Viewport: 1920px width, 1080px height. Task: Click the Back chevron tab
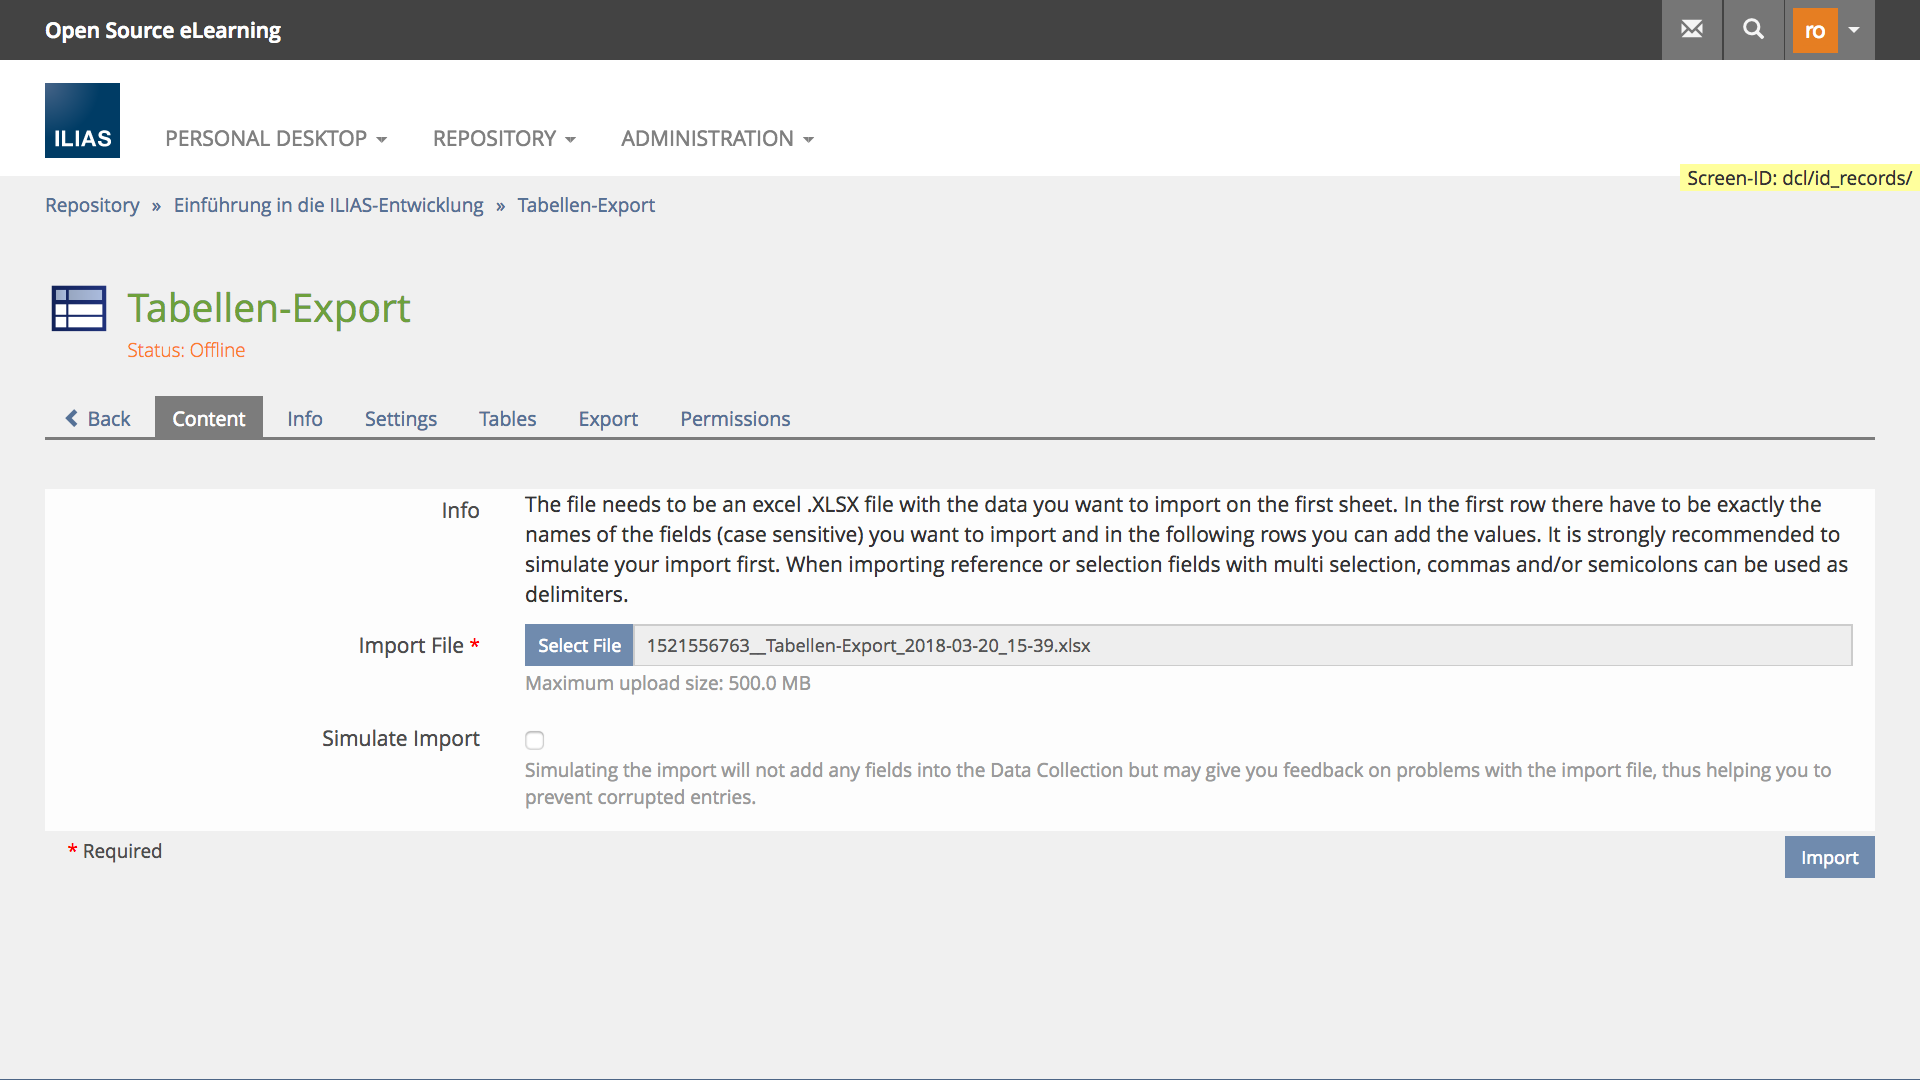click(99, 418)
